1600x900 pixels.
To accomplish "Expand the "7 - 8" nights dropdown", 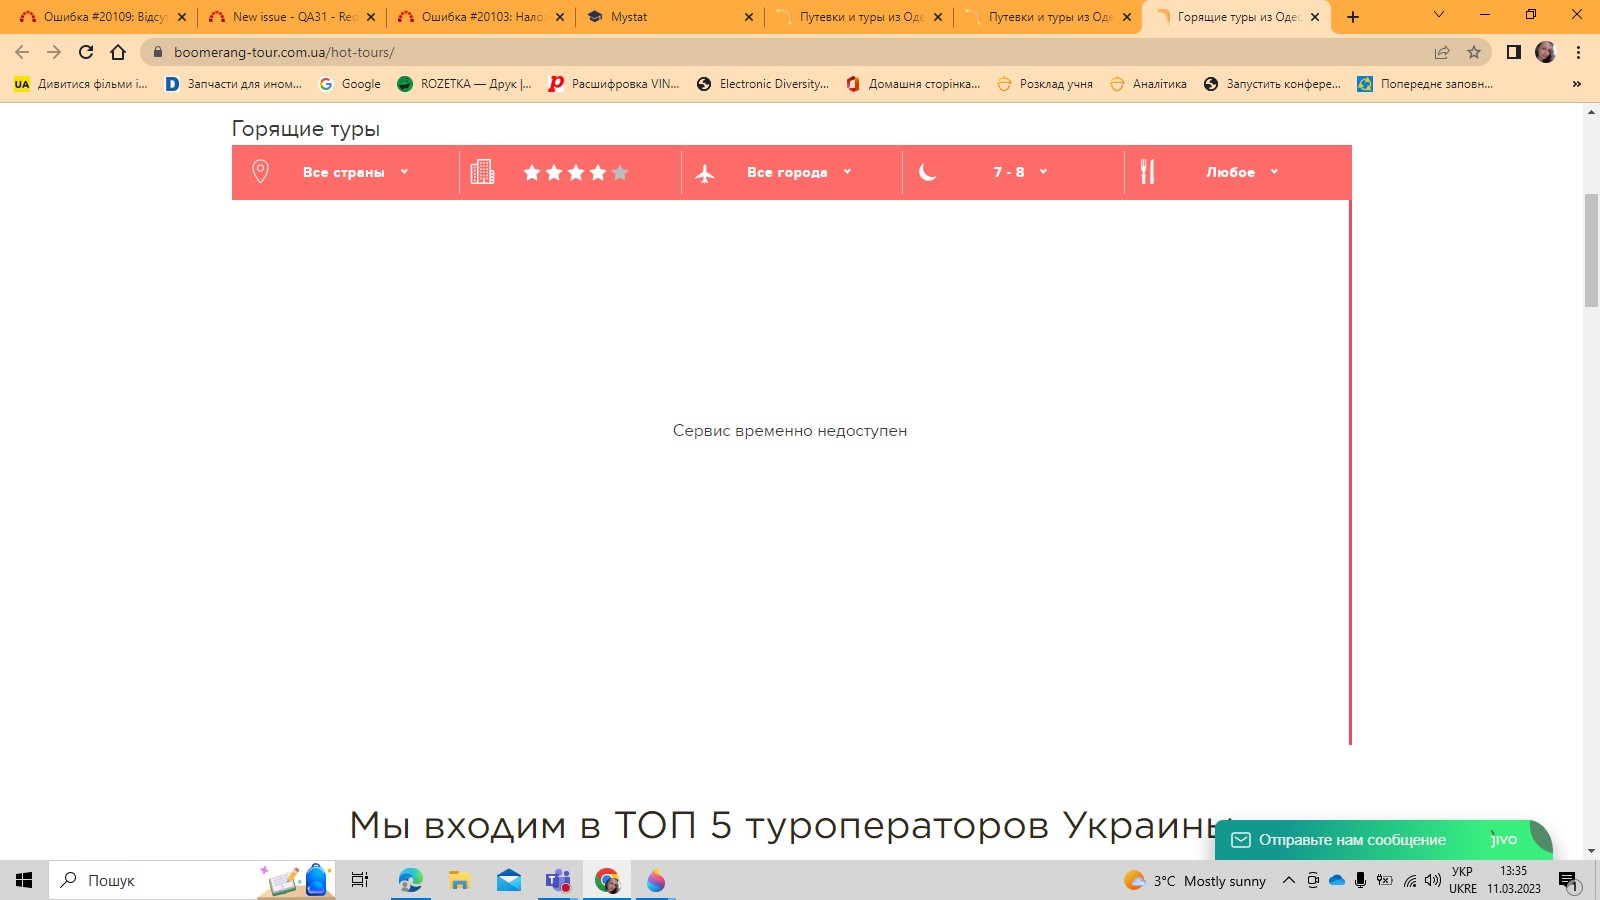I will click(1020, 172).
